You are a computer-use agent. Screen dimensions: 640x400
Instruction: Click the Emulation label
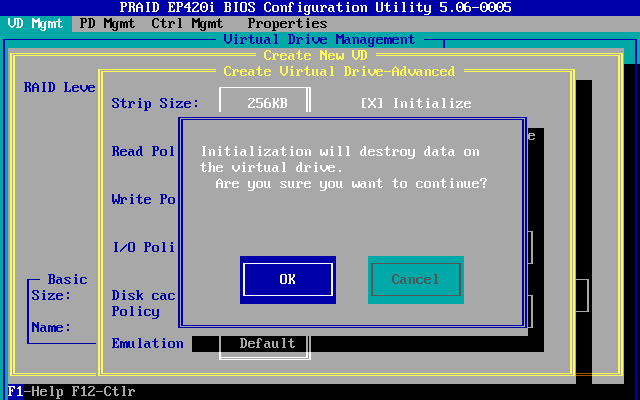pos(147,343)
